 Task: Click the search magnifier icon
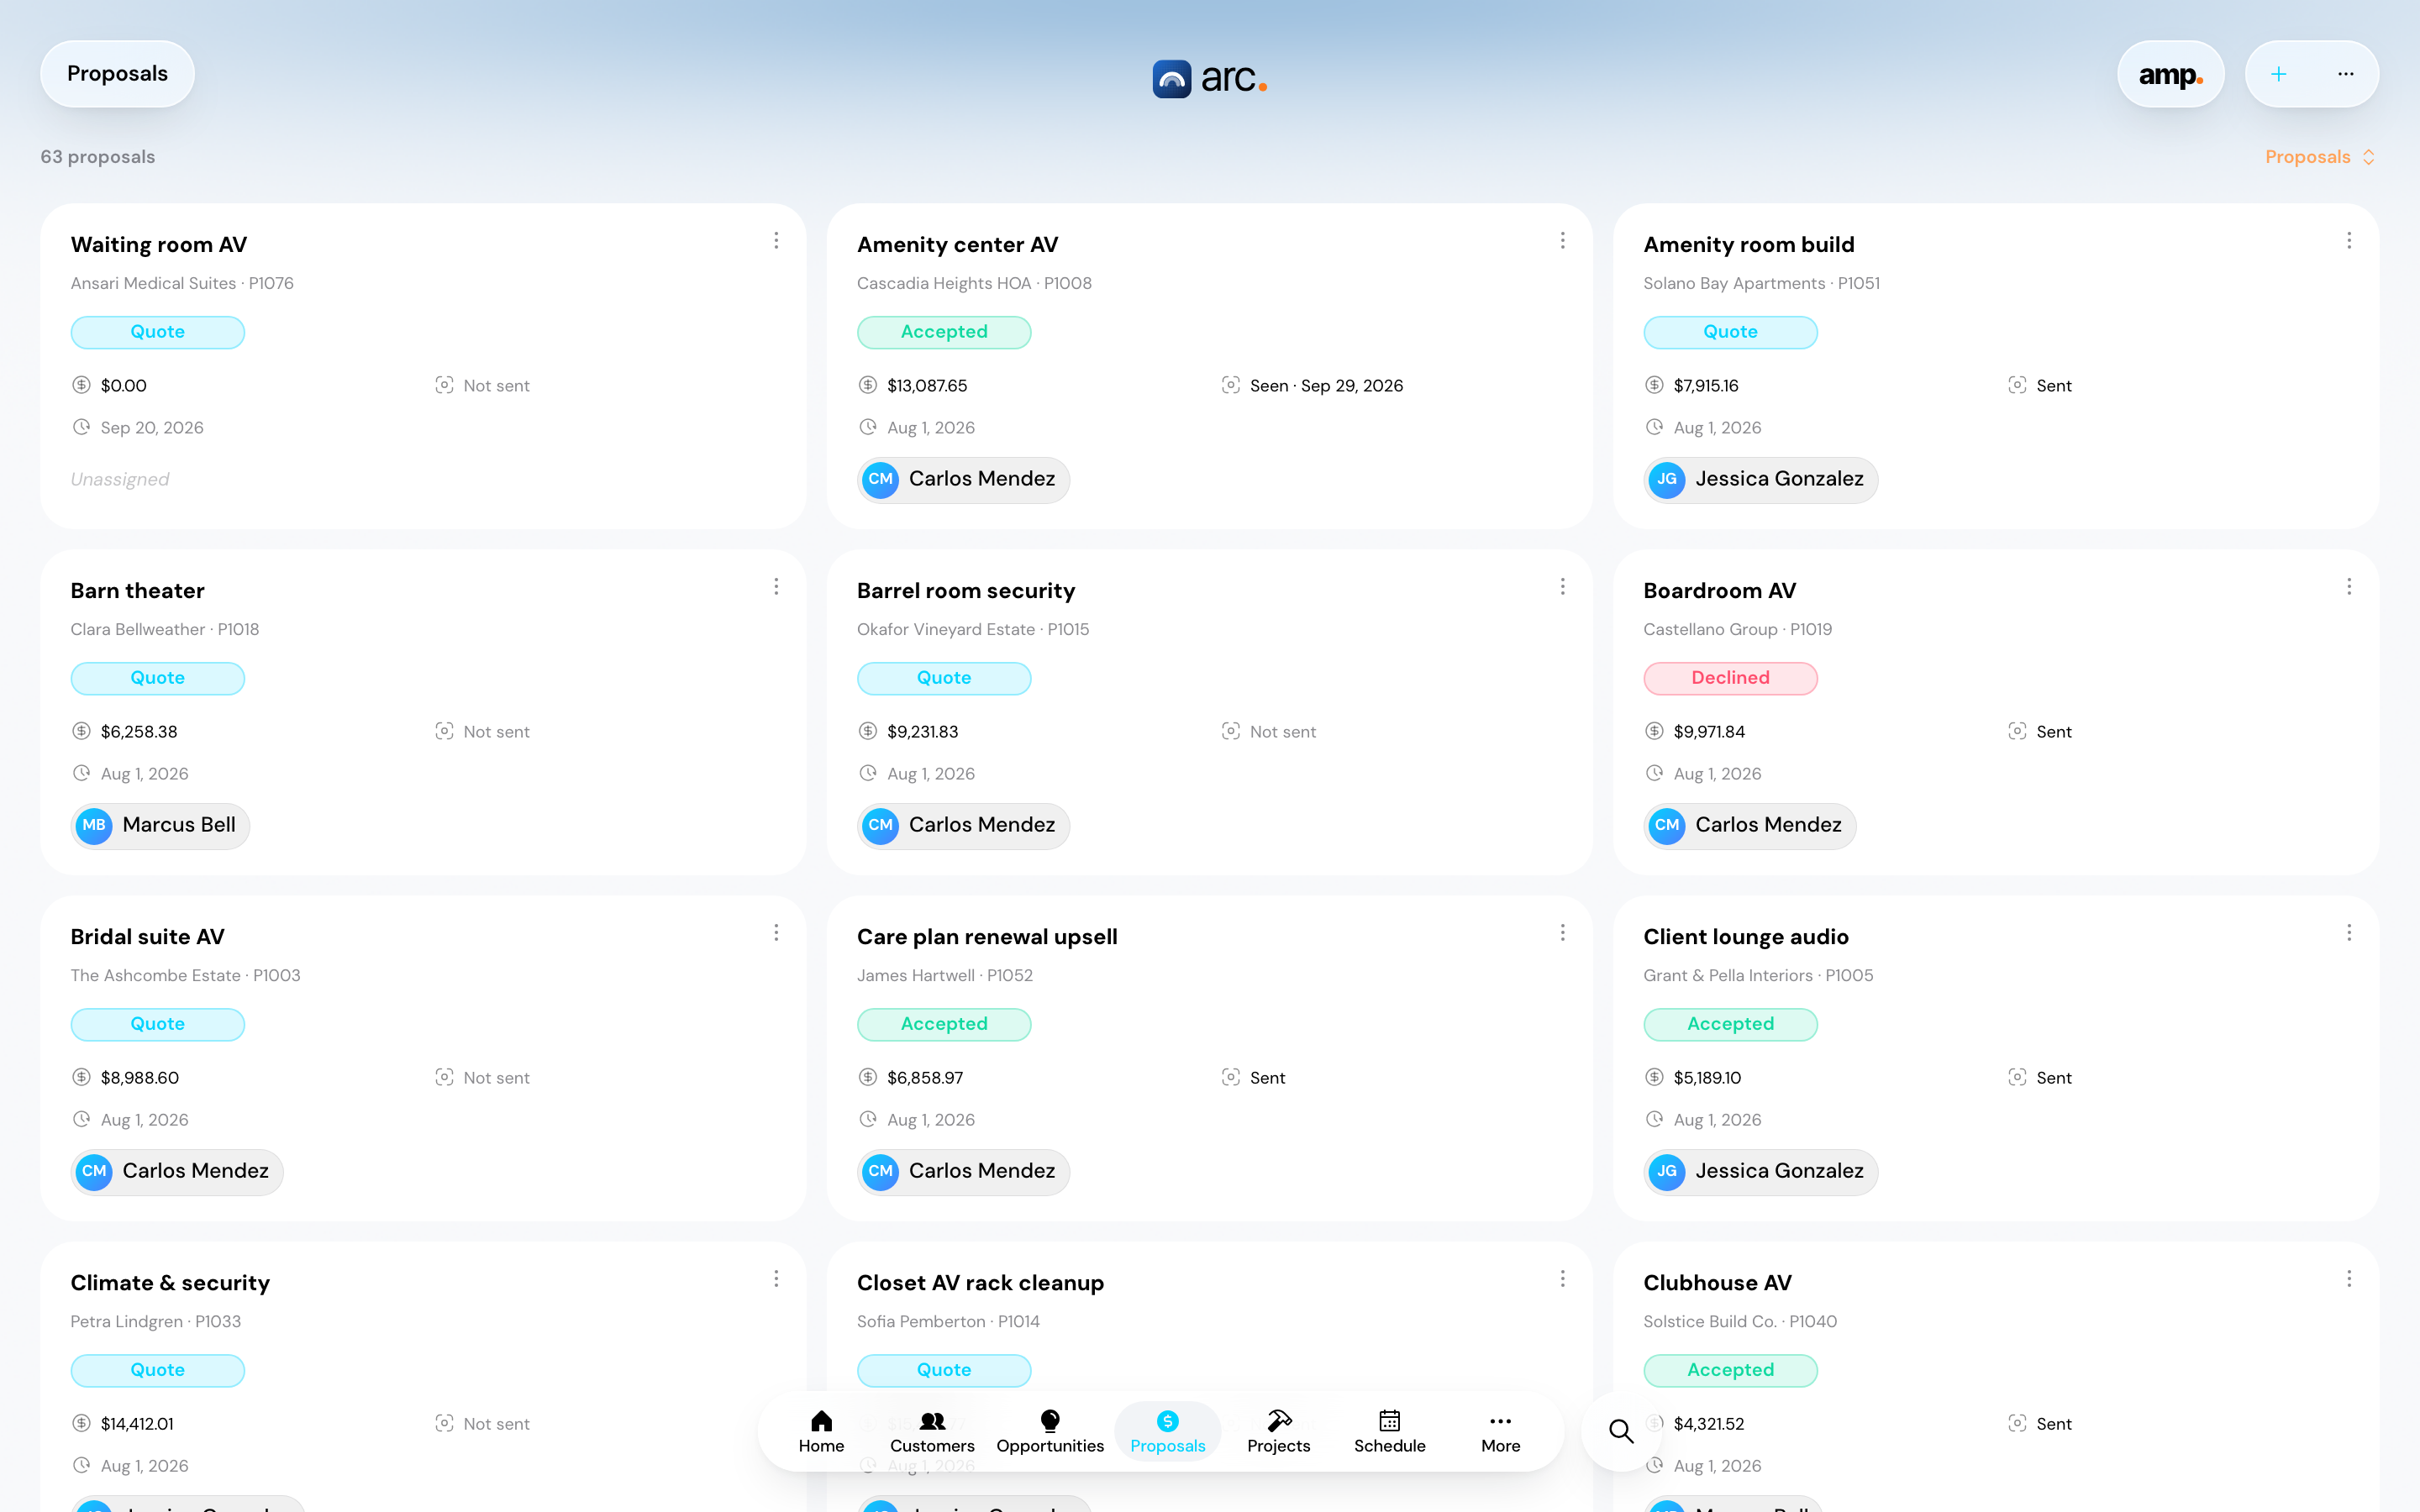[1621, 1431]
